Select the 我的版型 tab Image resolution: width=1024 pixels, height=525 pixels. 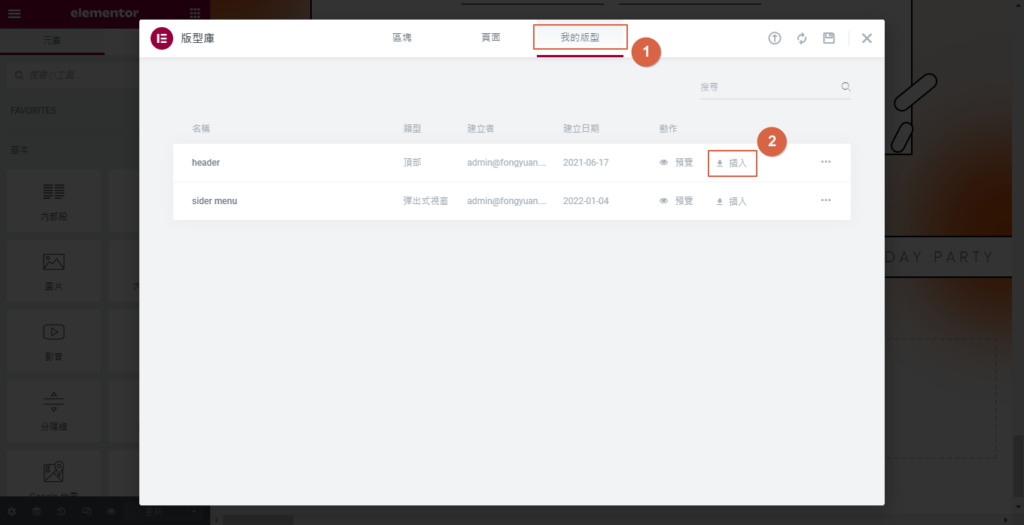580,38
